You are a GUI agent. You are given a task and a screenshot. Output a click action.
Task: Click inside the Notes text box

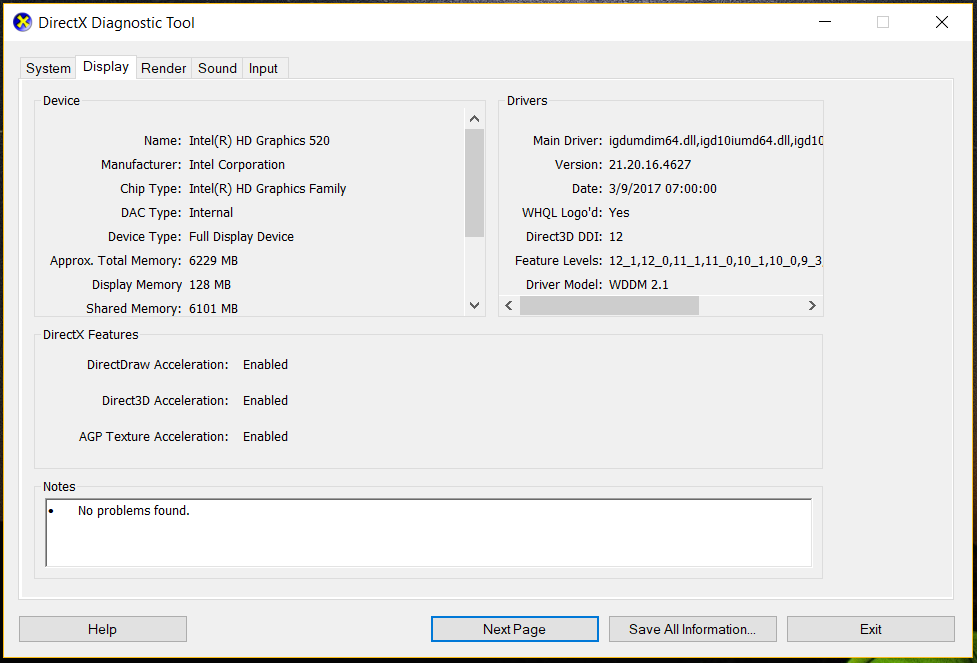(x=429, y=533)
